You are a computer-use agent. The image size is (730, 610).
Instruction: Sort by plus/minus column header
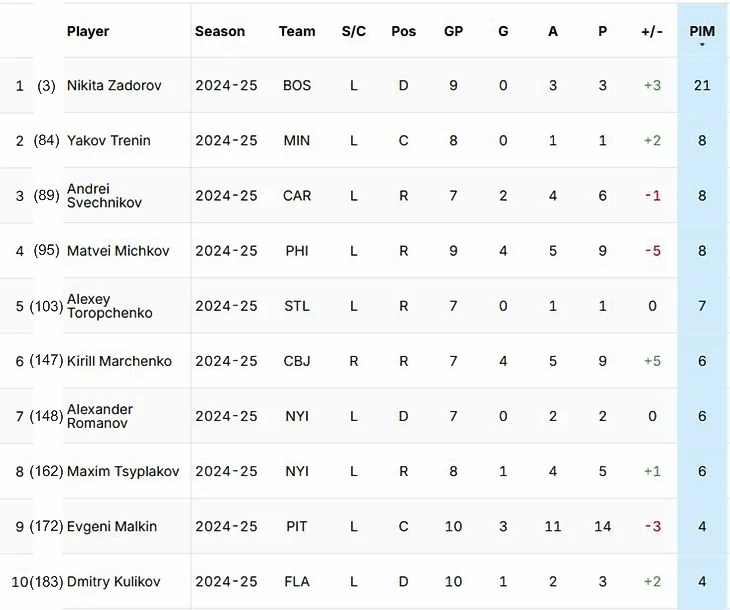coord(652,31)
